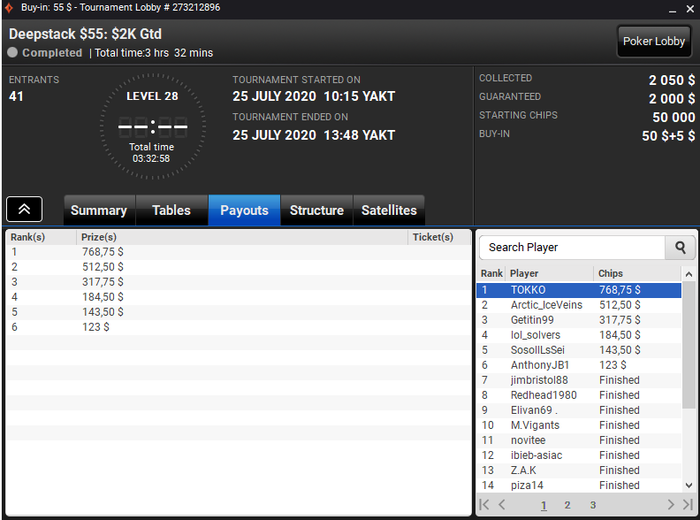
Task: Collapse the tournament info panel
Action: [25, 209]
